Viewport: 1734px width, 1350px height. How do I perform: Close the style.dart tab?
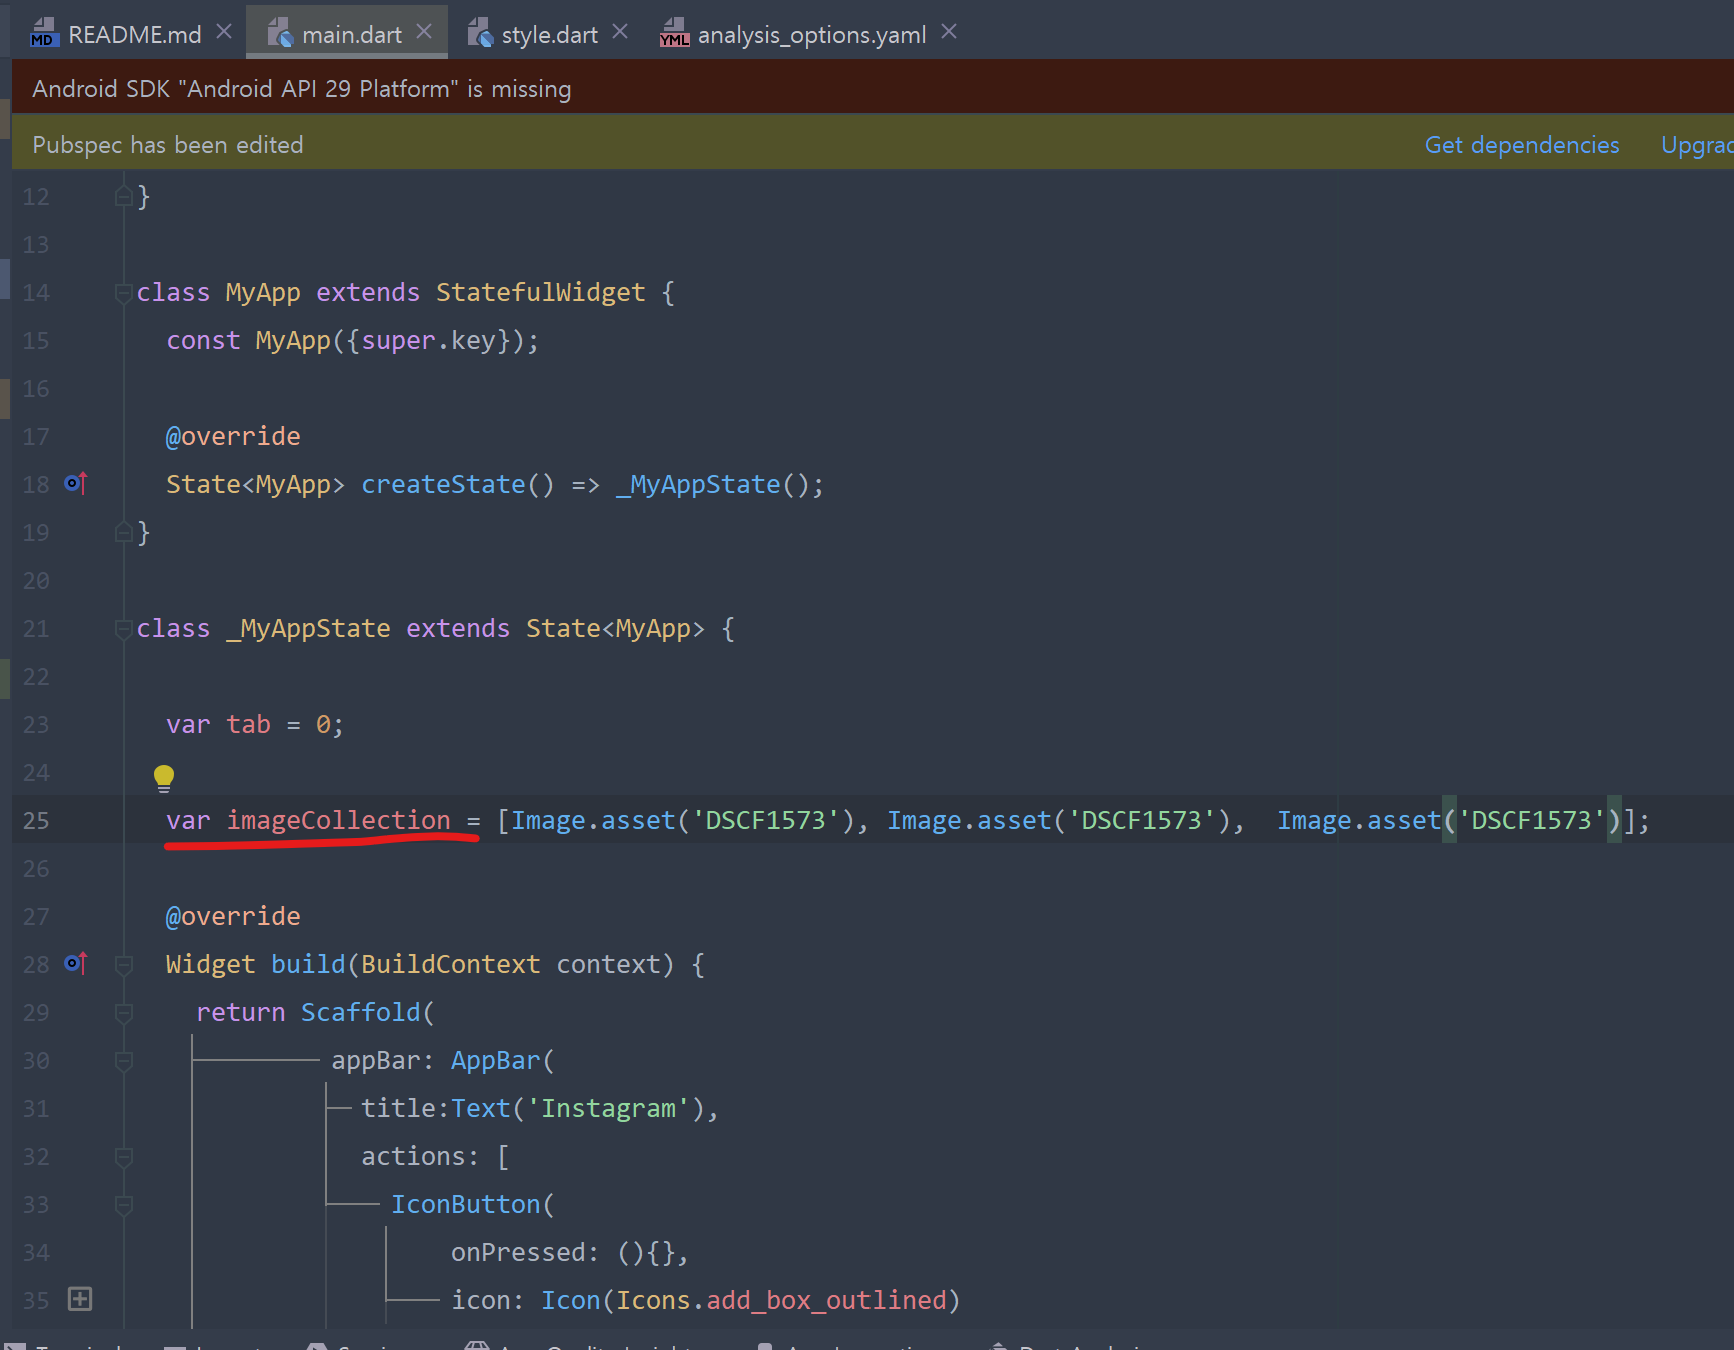coord(620,32)
